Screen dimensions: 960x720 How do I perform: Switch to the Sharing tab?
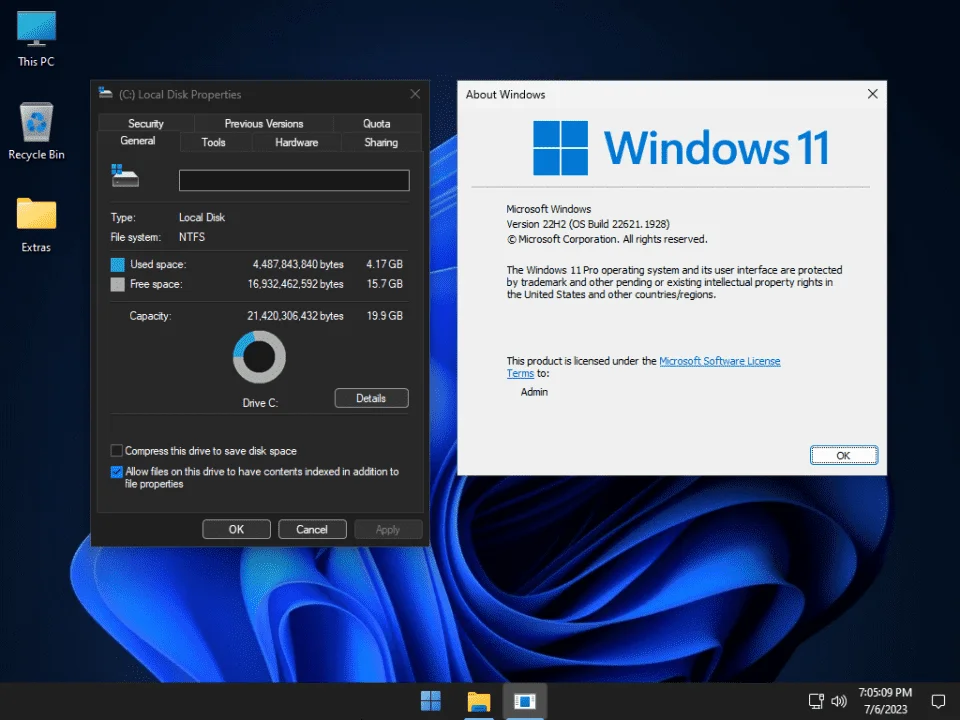coord(381,142)
